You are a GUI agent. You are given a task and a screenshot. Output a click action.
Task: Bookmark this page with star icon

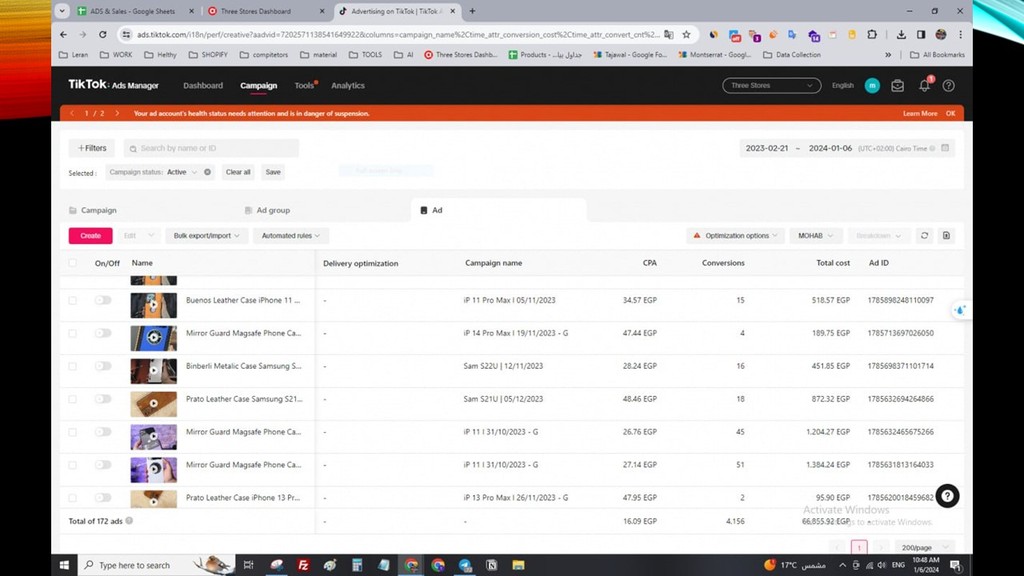pyautogui.click(x=686, y=35)
